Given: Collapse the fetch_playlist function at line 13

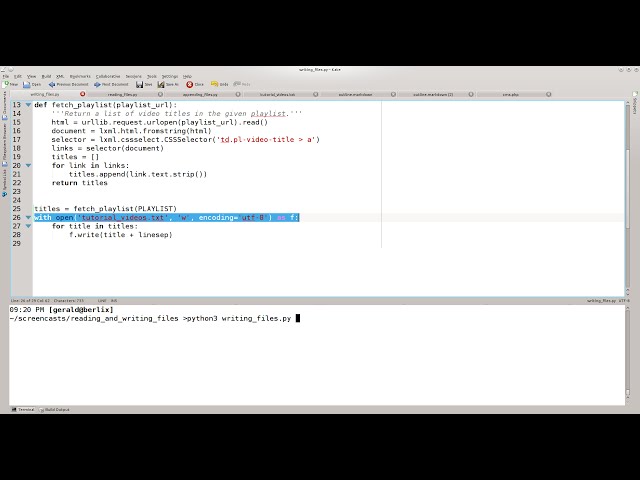Looking at the screenshot, I should (x=28, y=105).
